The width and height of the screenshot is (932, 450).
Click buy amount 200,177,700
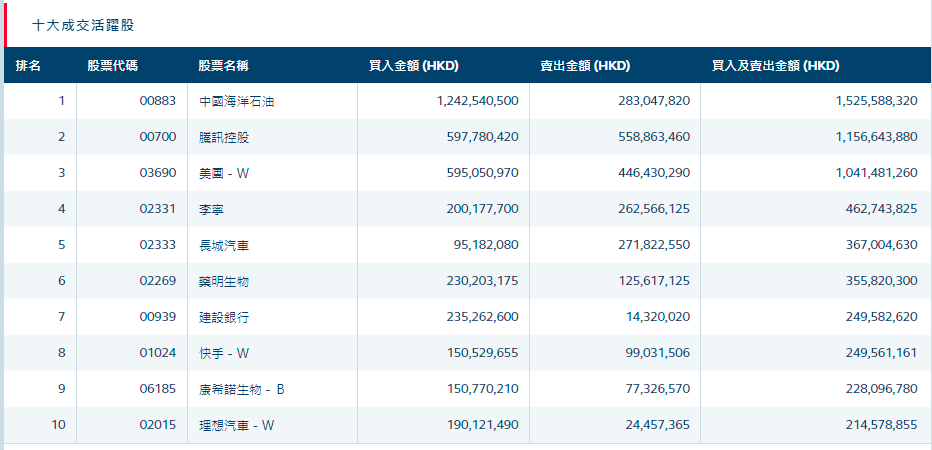(483, 209)
